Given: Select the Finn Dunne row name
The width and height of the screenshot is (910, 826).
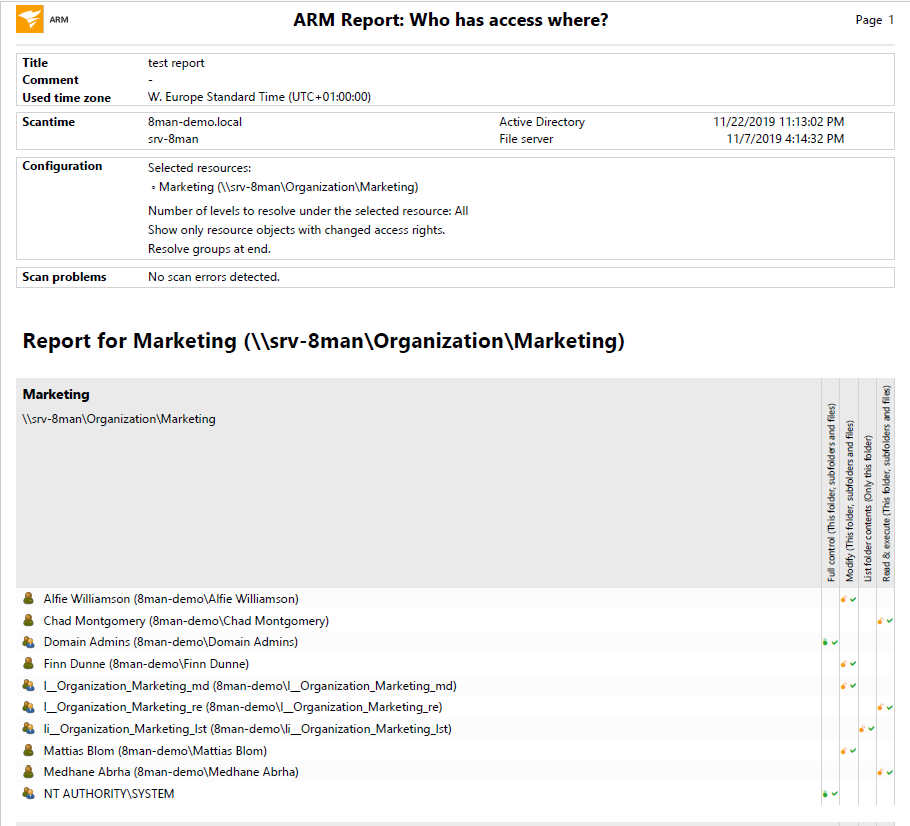Looking at the screenshot, I should click(x=146, y=663).
